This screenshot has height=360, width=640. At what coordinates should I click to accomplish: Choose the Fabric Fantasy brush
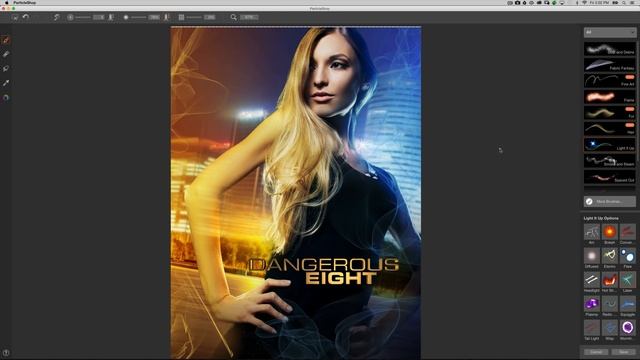click(609, 65)
